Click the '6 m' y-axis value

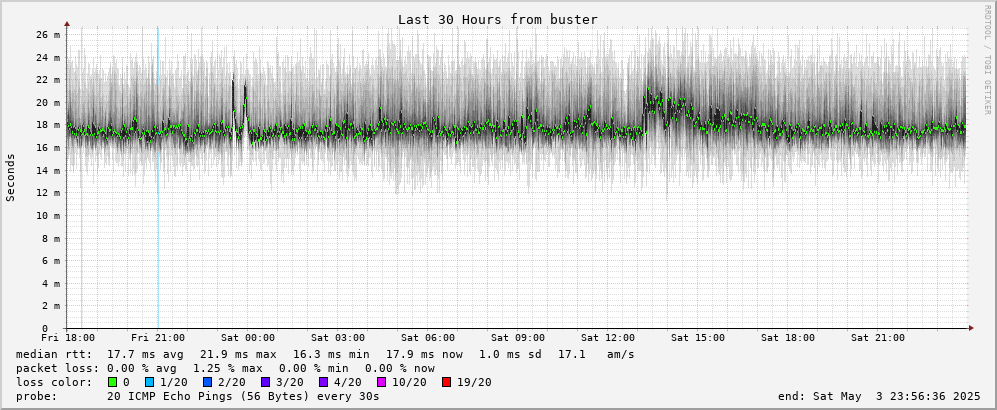click(51, 261)
